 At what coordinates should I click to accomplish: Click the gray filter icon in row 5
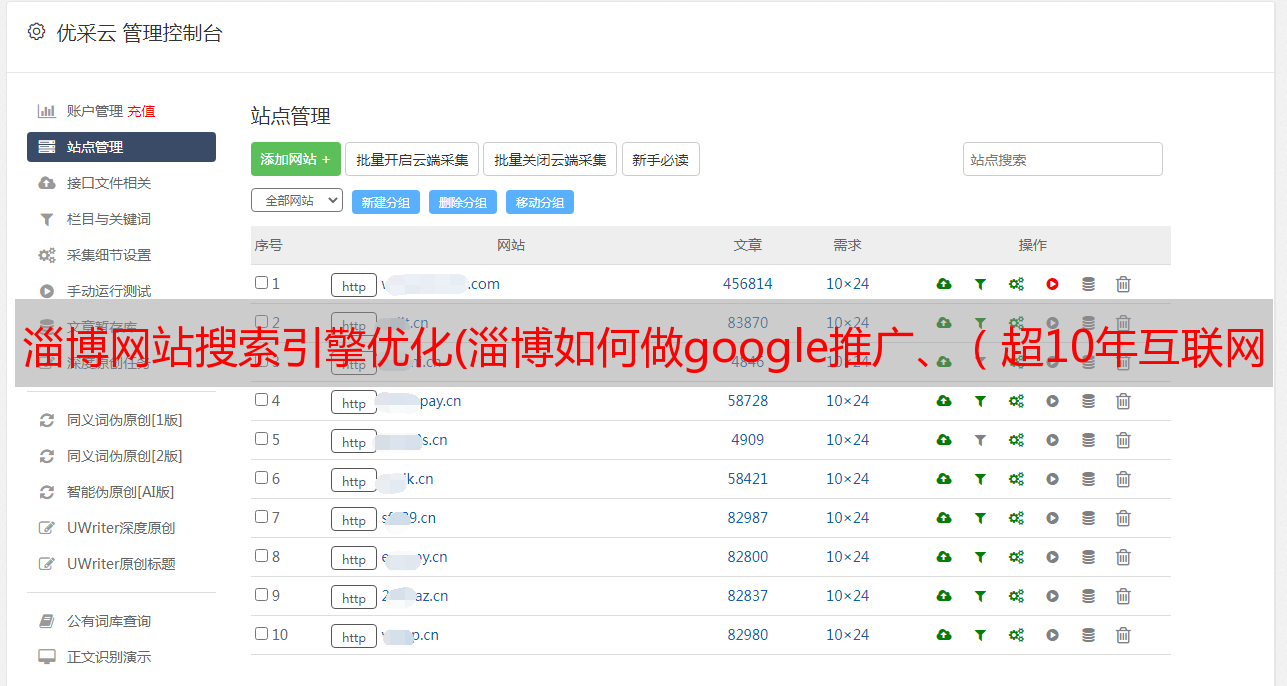tap(980, 440)
